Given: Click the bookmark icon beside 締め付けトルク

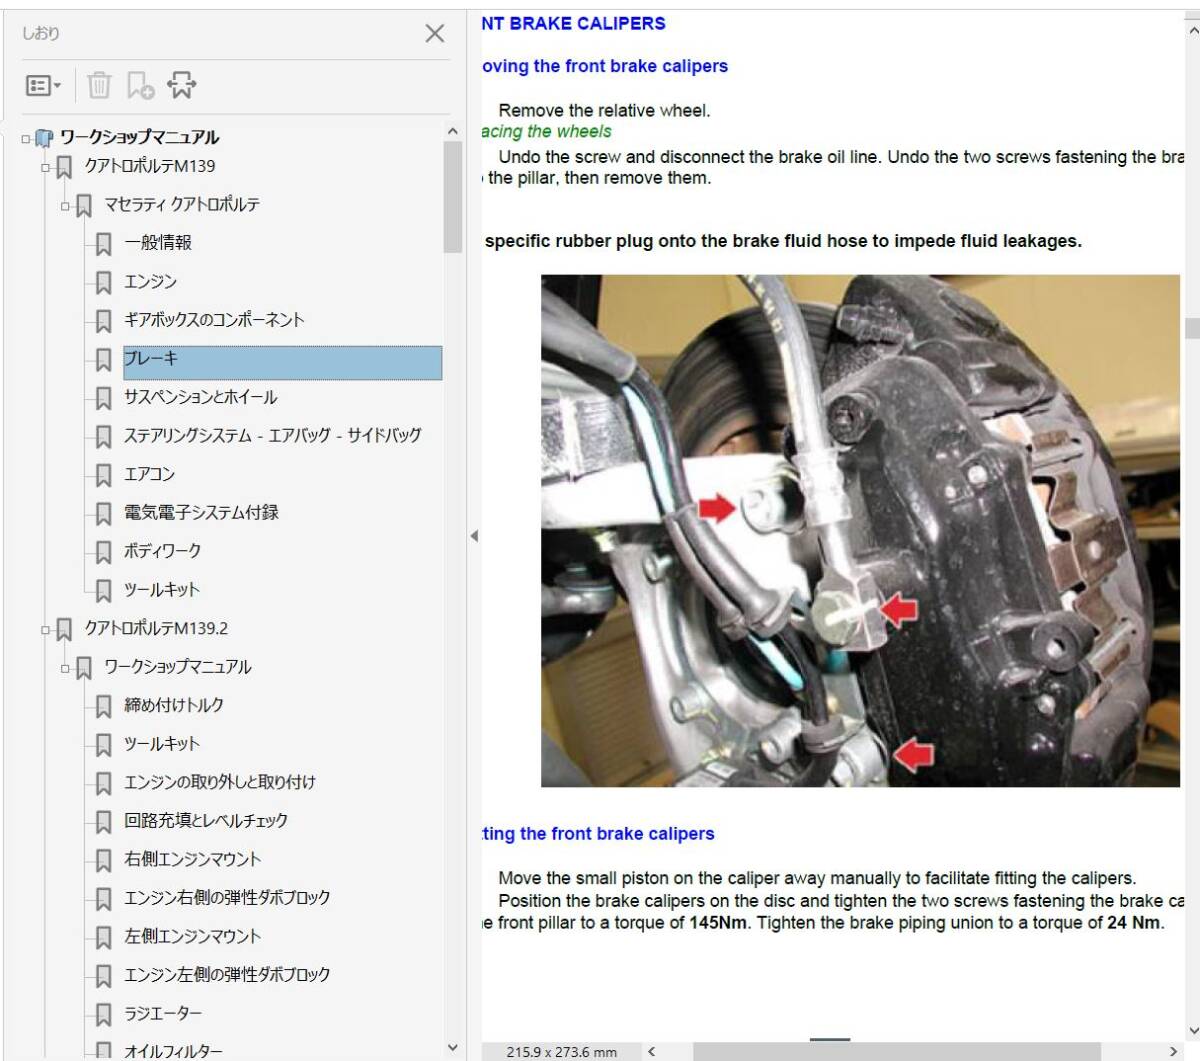Looking at the screenshot, I should point(103,706).
